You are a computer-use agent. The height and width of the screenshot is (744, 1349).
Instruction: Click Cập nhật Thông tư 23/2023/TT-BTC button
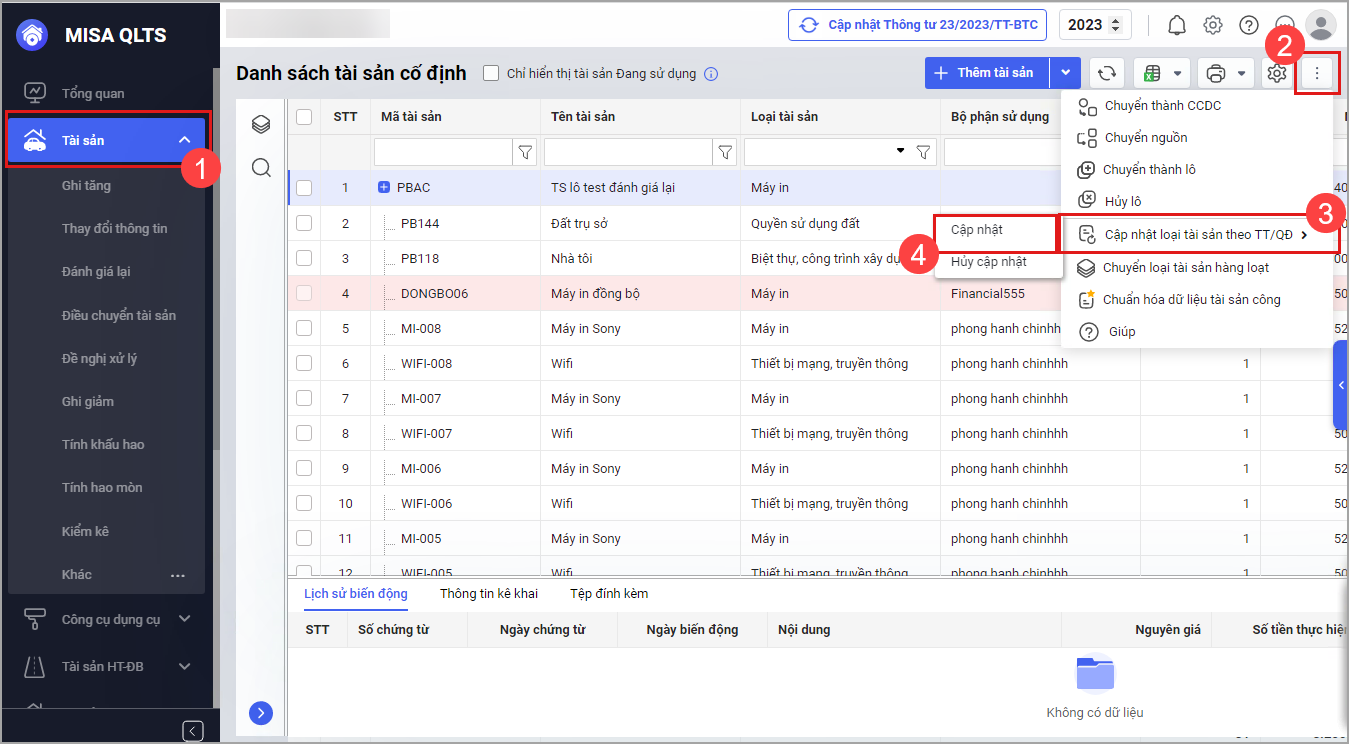[x=918, y=25]
